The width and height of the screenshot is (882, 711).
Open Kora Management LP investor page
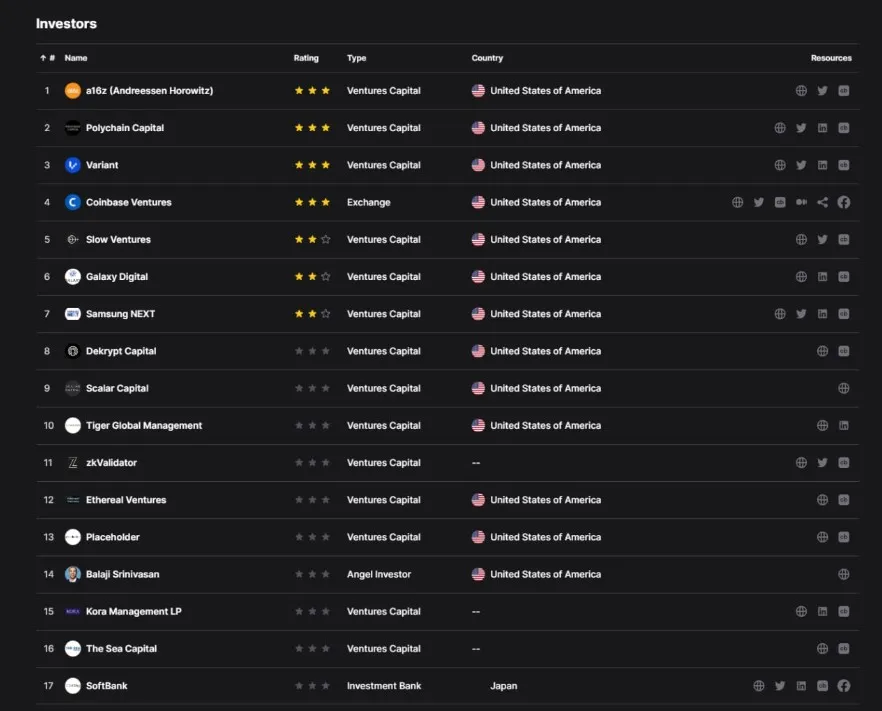click(133, 611)
